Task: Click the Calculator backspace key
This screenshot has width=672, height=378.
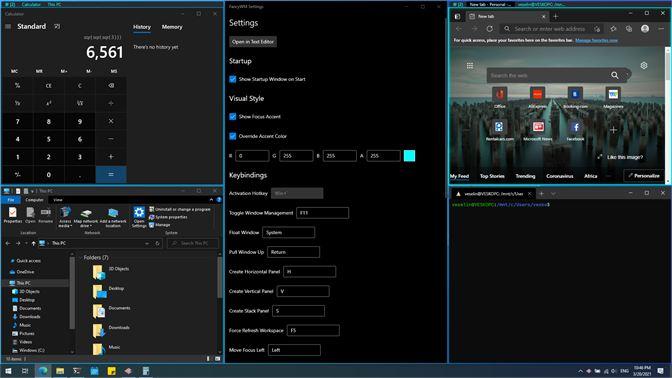Action: point(111,85)
